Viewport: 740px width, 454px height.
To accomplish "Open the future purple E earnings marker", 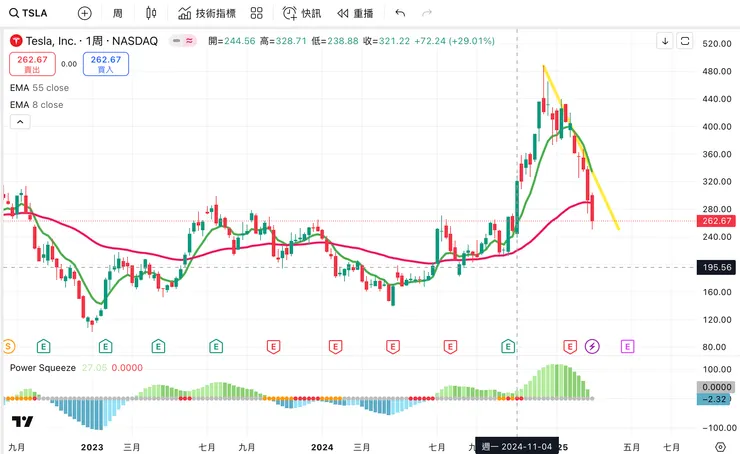I will click(627, 347).
